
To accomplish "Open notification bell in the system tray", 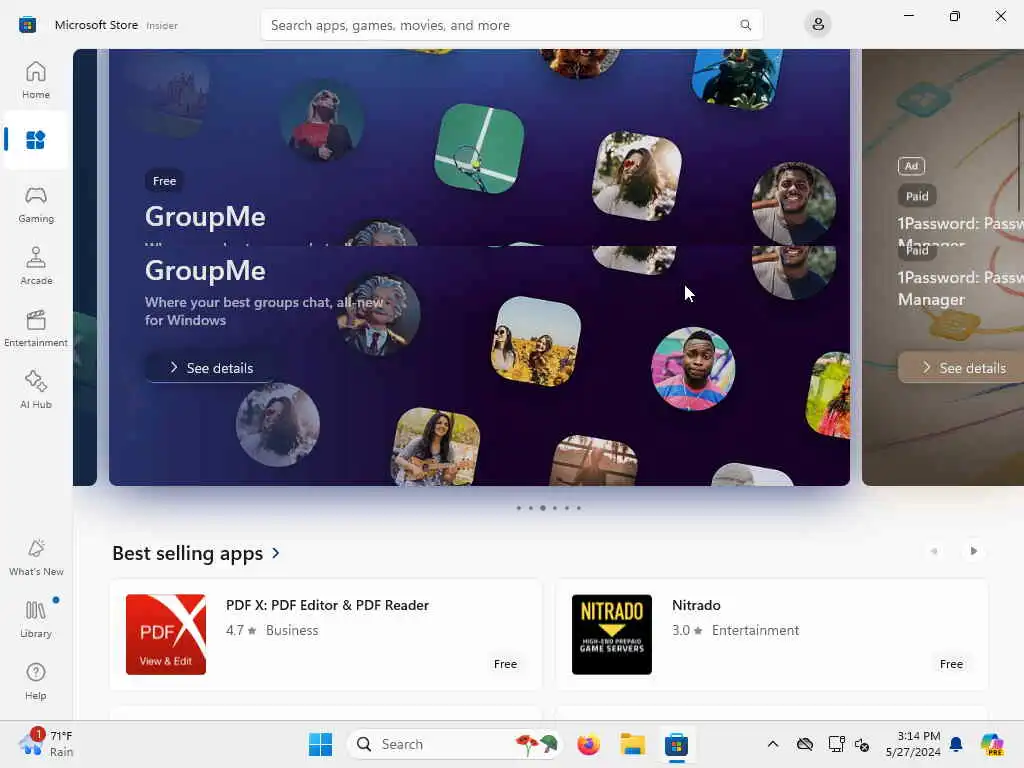I will point(956,744).
